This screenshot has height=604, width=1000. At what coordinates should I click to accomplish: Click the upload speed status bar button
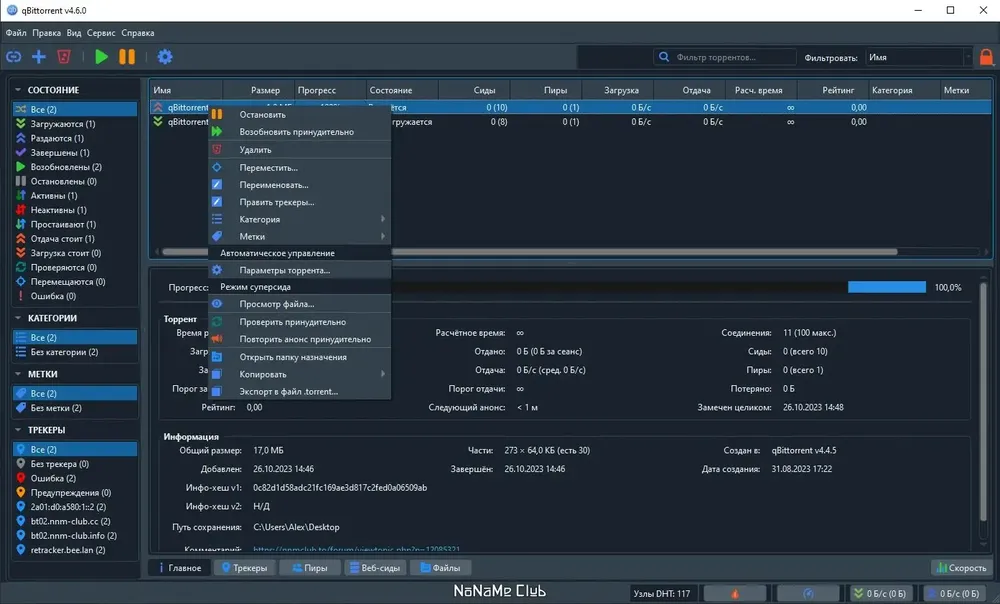(954, 594)
